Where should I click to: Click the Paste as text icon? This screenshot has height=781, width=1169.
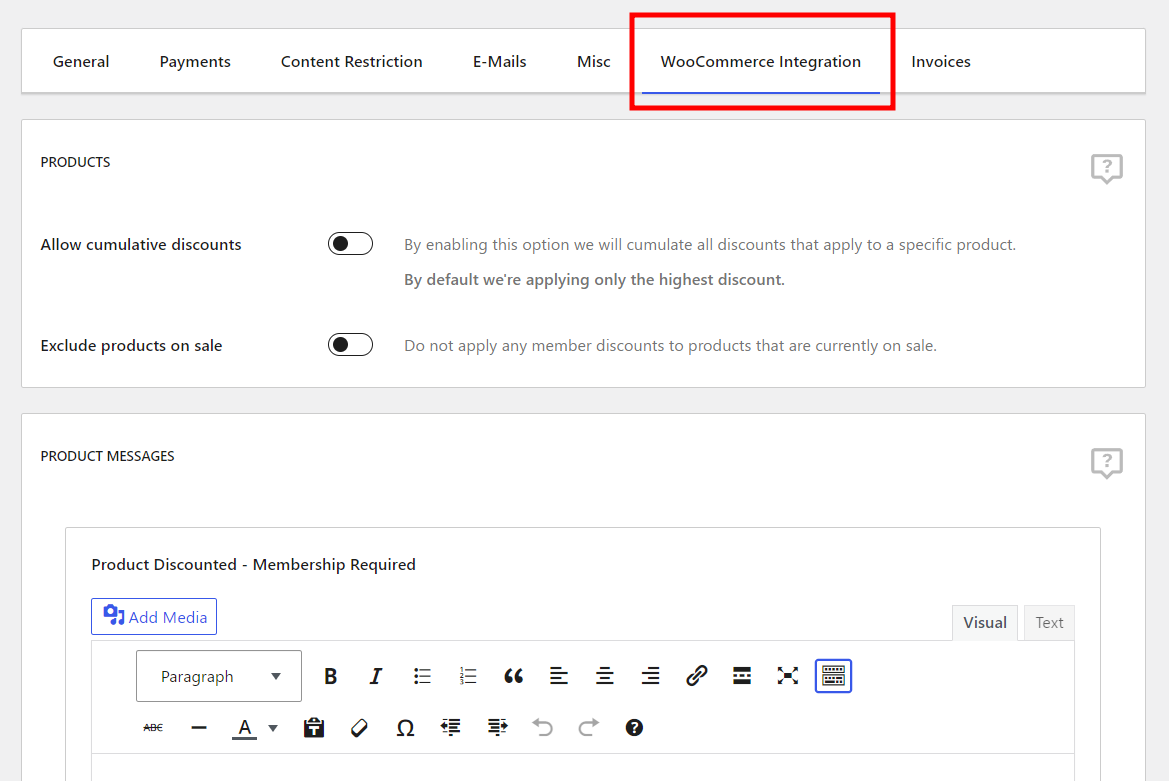pos(314,728)
